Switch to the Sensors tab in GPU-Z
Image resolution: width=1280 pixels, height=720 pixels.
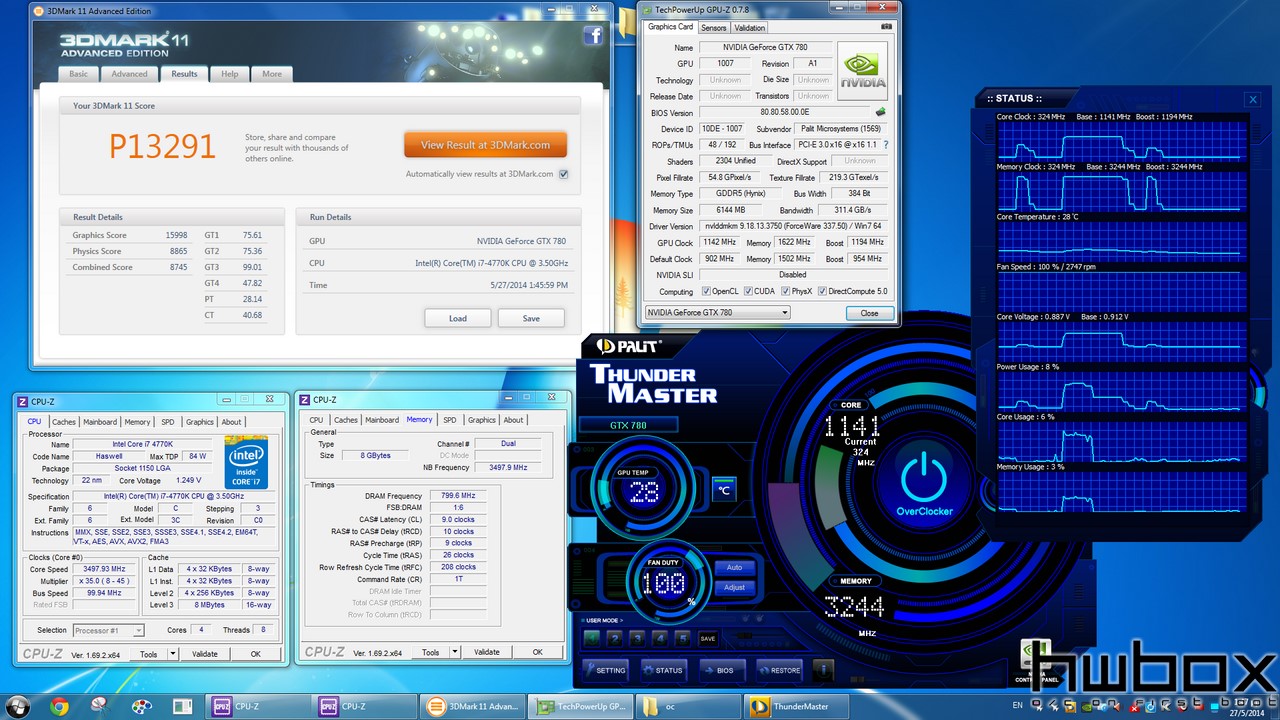713,28
